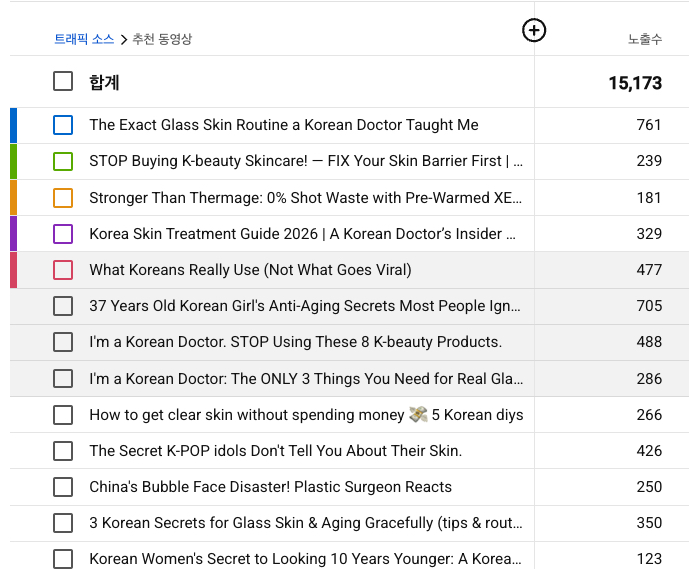Image resolution: width=689 pixels, height=569 pixels.
Task: Click the impressions value 266
Action: (649, 415)
